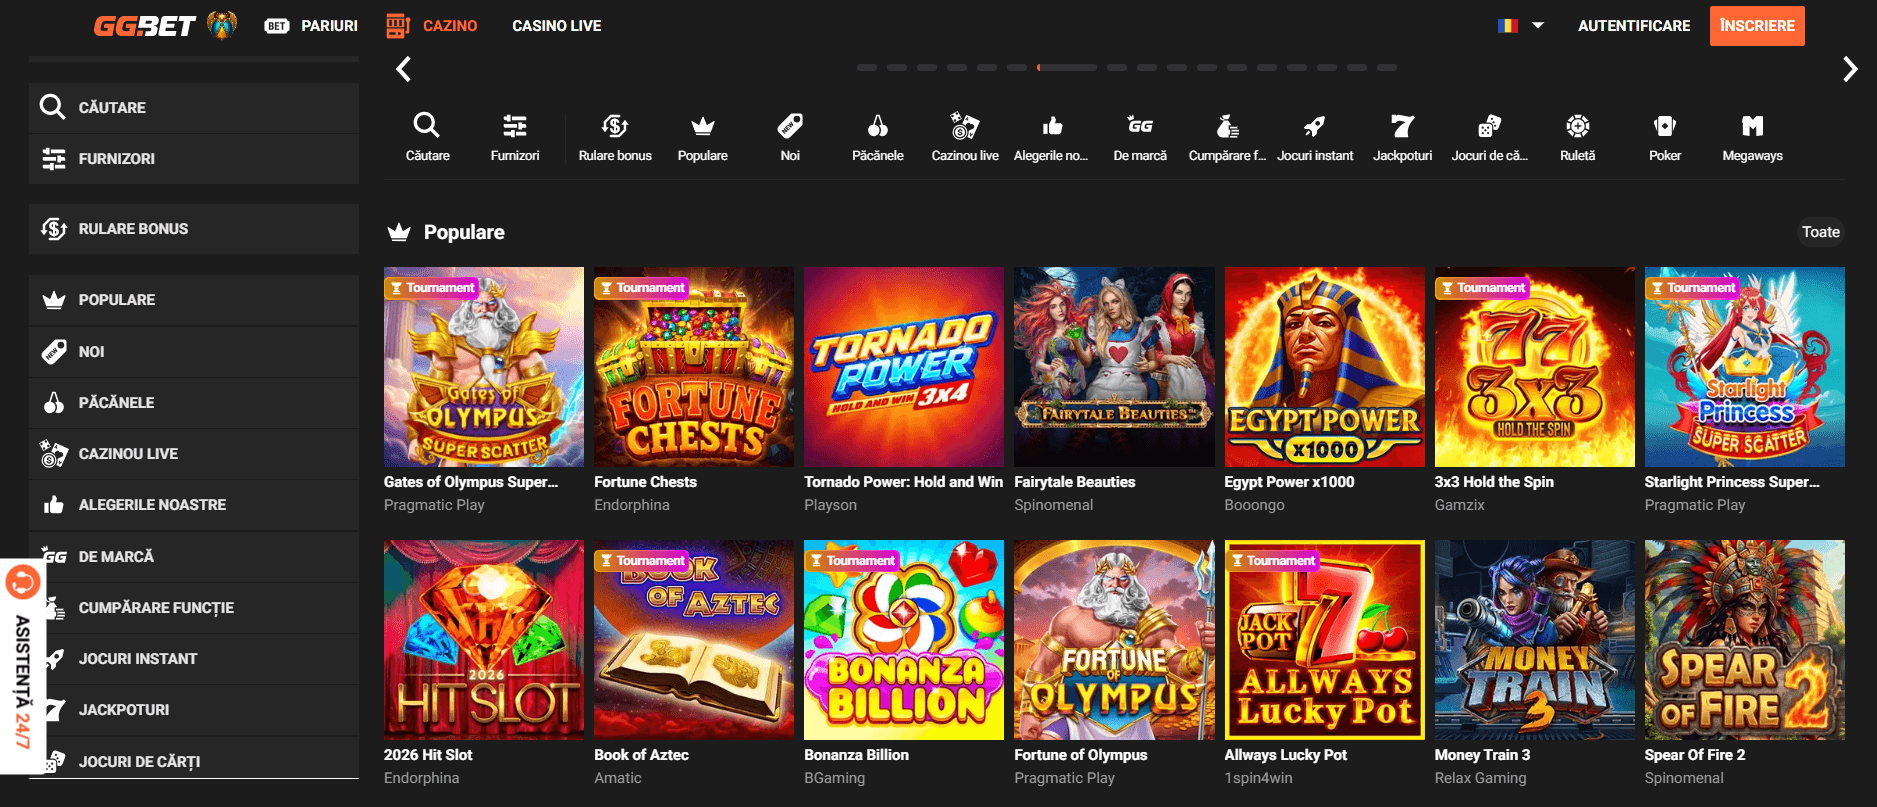Open the Book of Aztec game thumbnail
This screenshot has width=1877, height=807.
pyautogui.click(x=694, y=640)
